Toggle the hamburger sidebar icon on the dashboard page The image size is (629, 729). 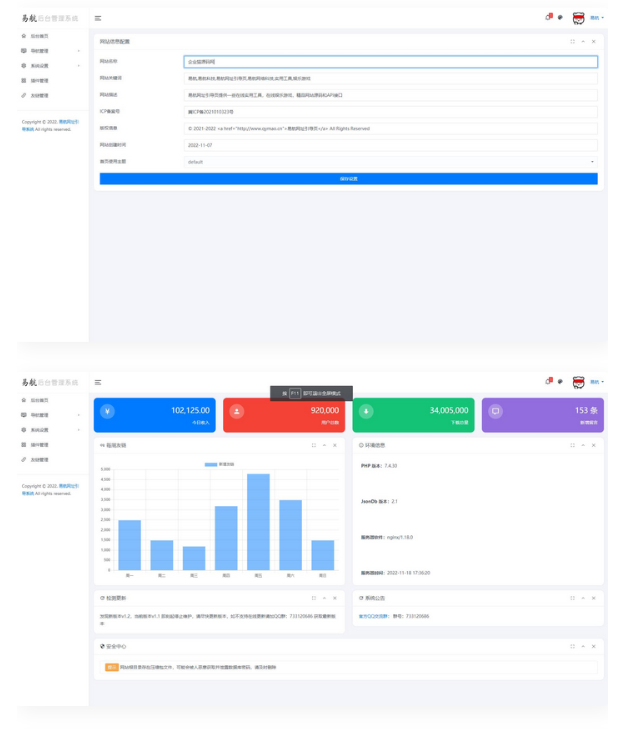point(98,382)
